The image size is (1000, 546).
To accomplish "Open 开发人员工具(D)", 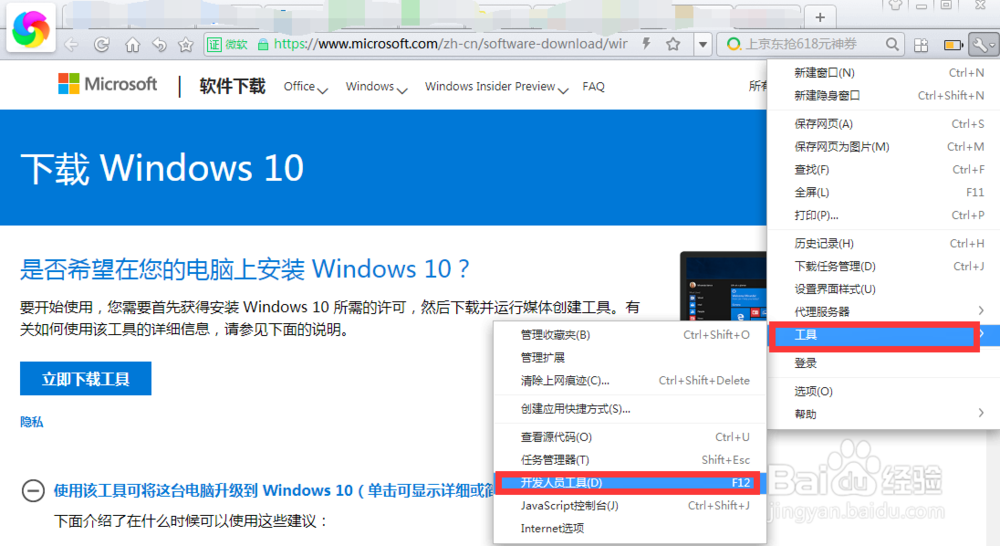I will pyautogui.click(x=628, y=483).
